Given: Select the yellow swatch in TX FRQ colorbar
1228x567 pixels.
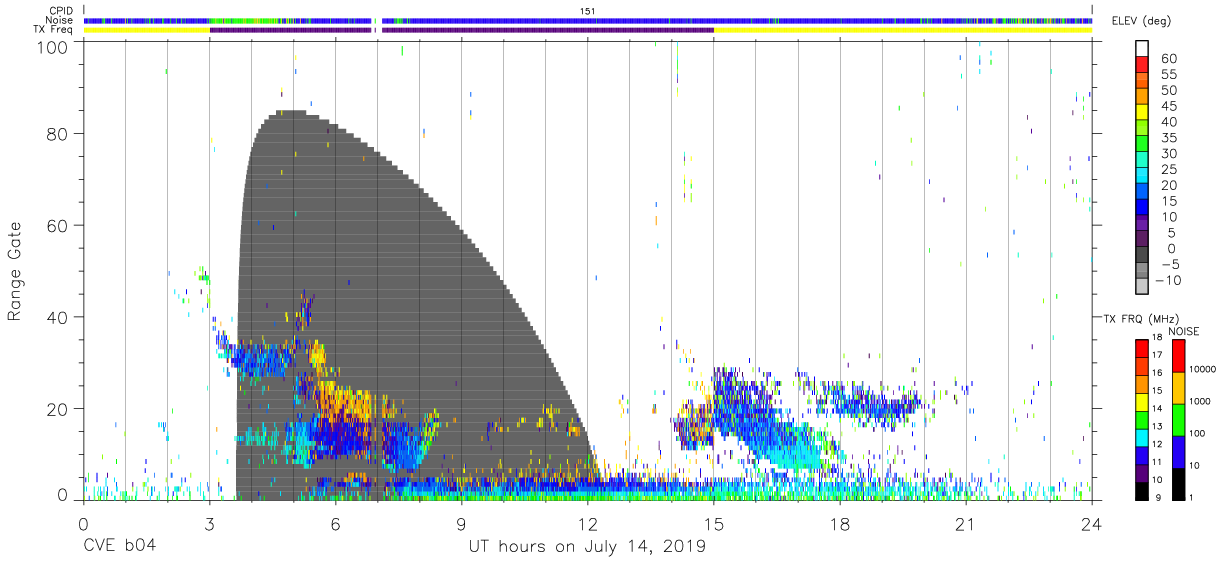Looking at the screenshot, I should coord(1142,401).
